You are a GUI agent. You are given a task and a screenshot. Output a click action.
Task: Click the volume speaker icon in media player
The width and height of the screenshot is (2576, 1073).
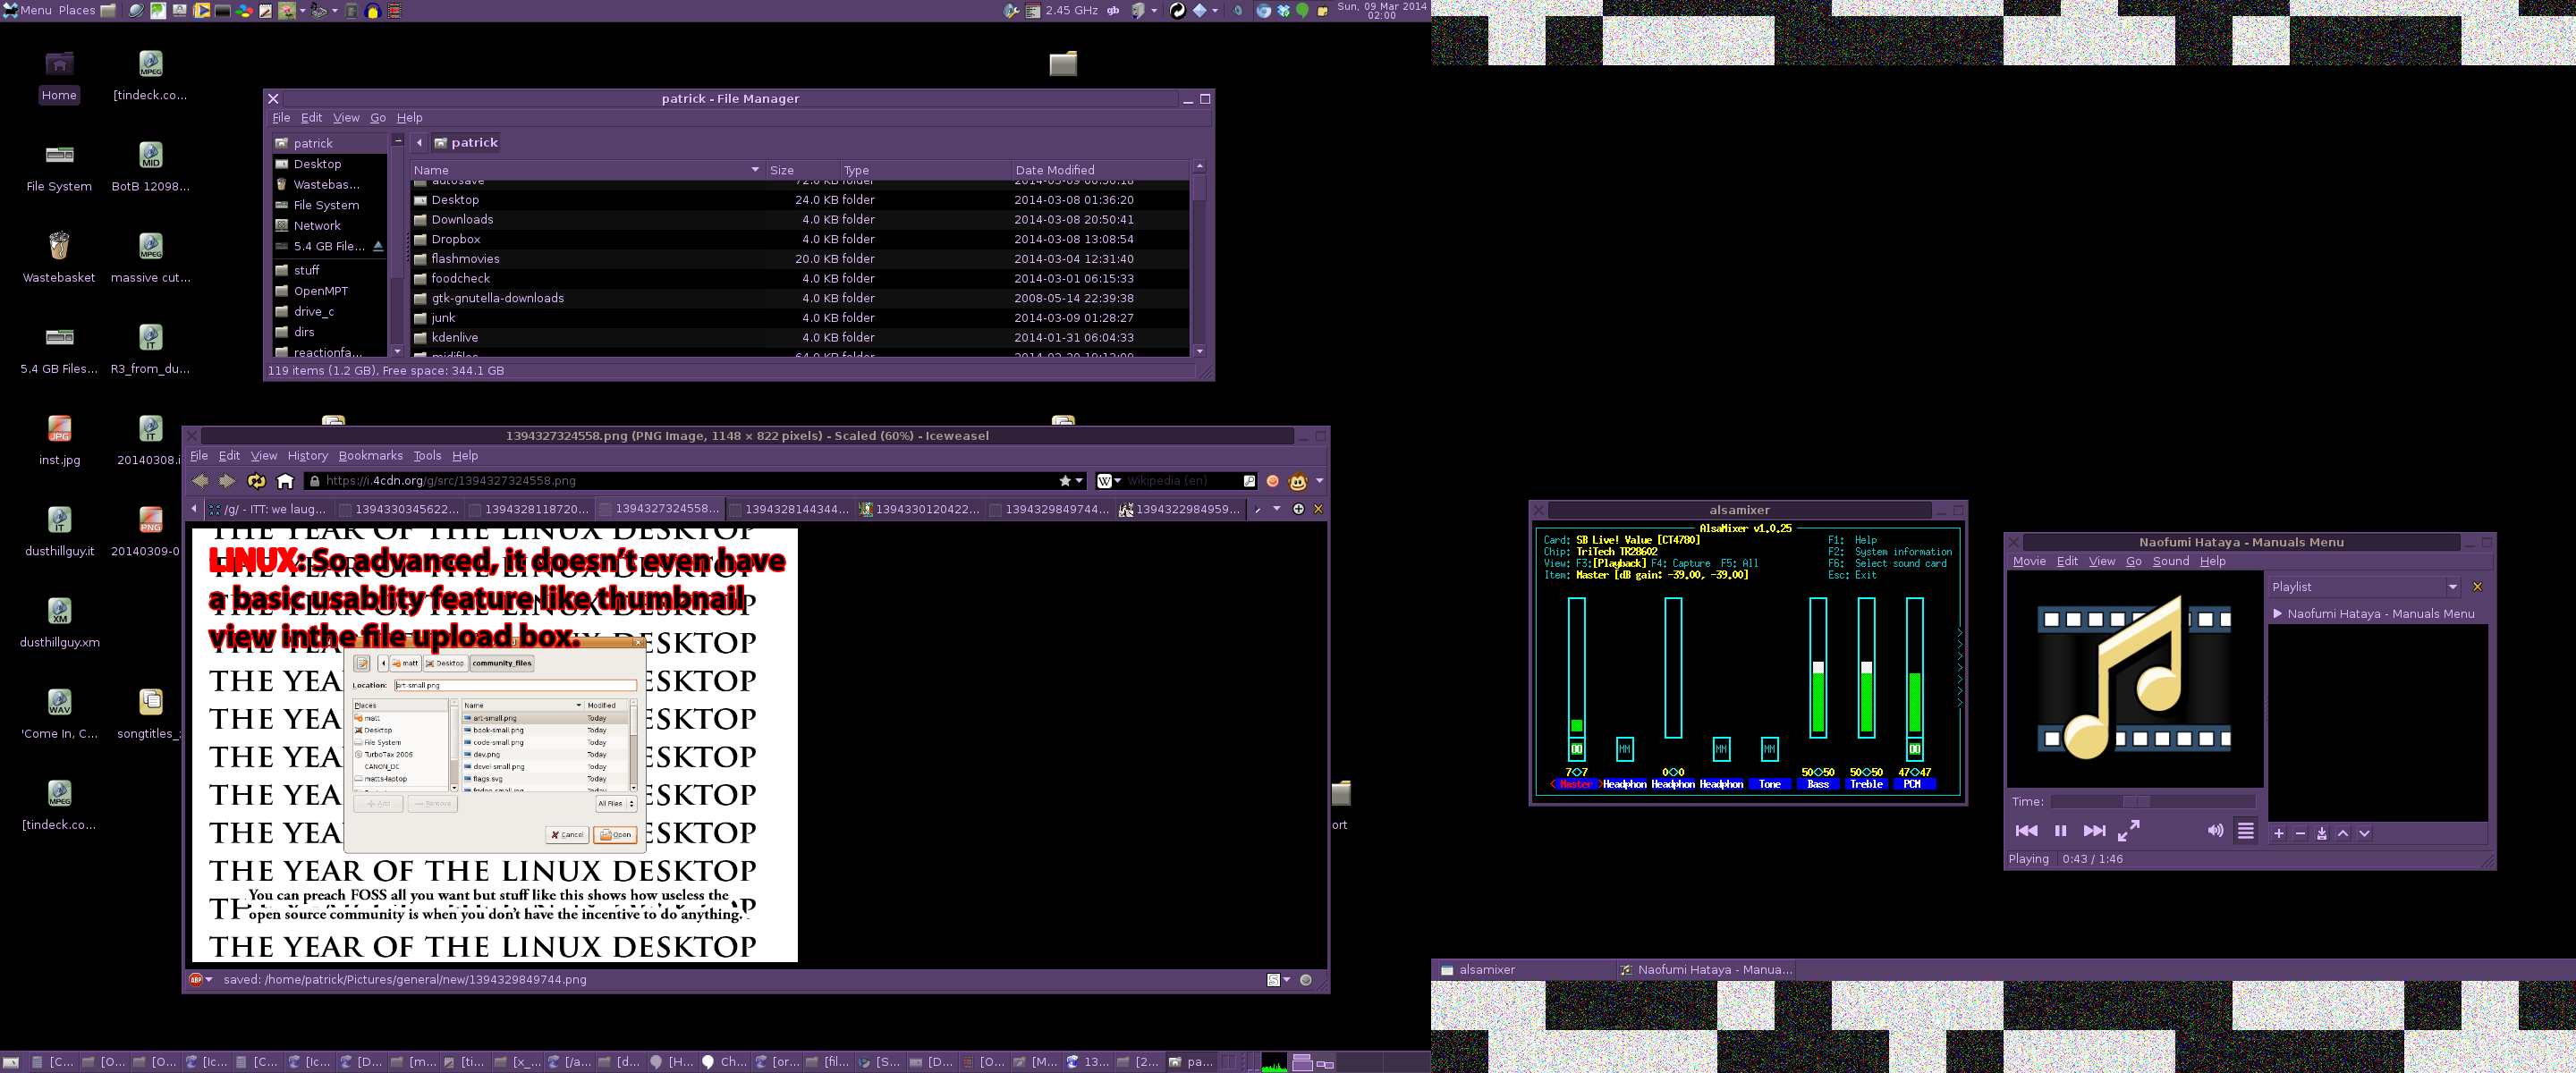[2216, 831]
